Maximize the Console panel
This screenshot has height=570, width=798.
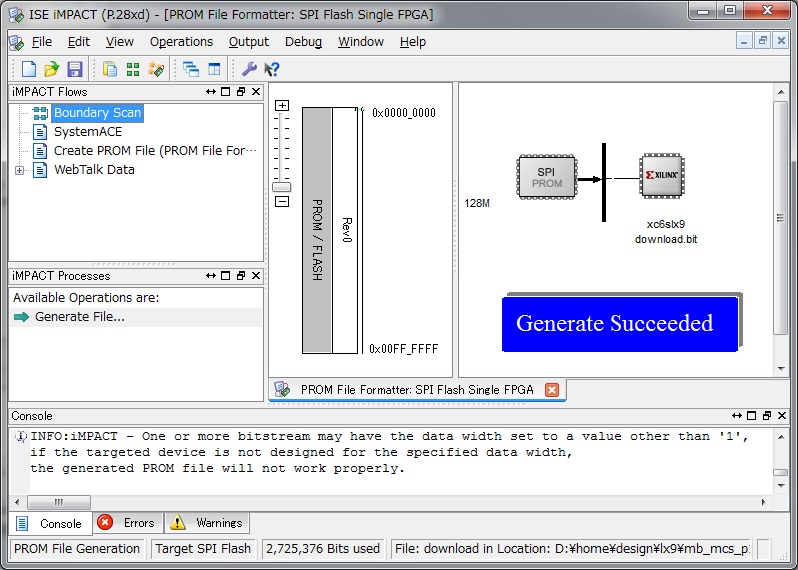coord(751,416)
